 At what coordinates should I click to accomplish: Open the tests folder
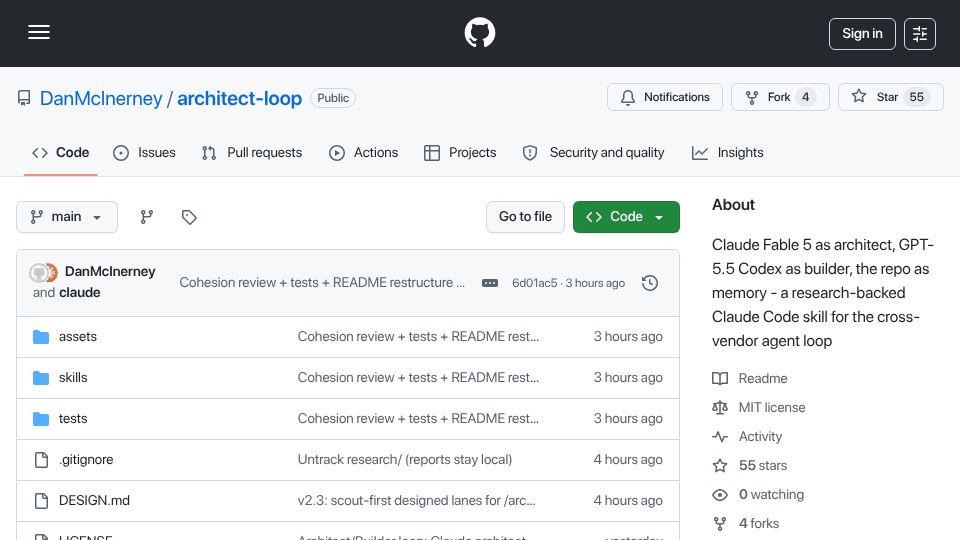(x=73, y=419)
